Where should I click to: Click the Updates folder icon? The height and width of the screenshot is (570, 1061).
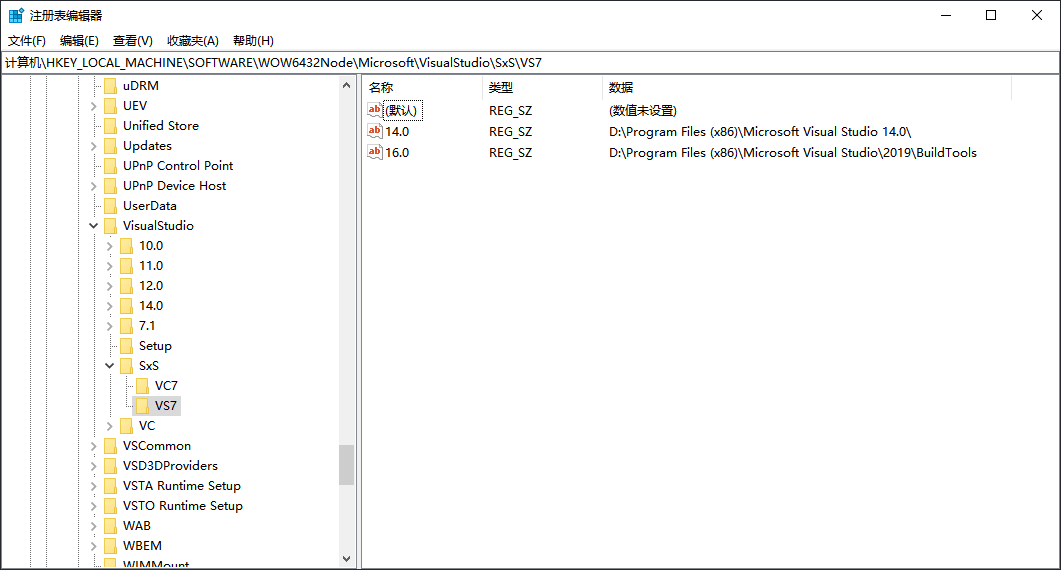pos(110,146)
